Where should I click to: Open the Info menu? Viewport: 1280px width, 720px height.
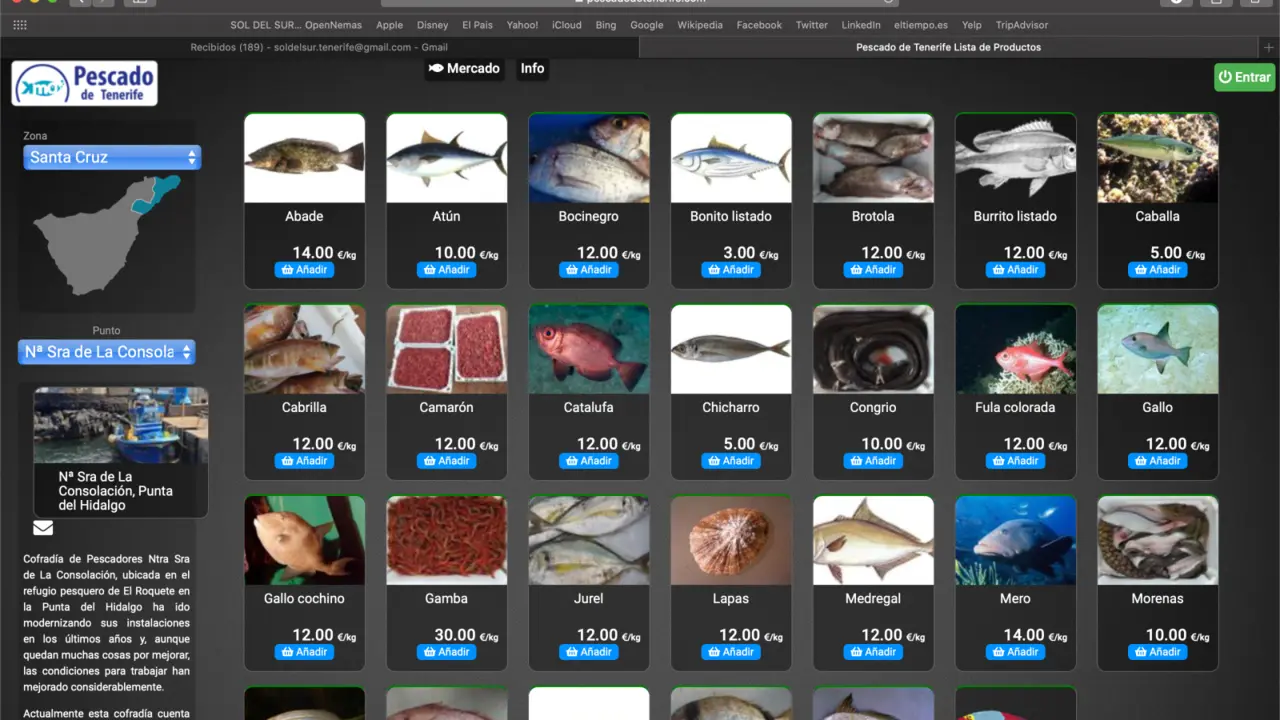point(532,68)
